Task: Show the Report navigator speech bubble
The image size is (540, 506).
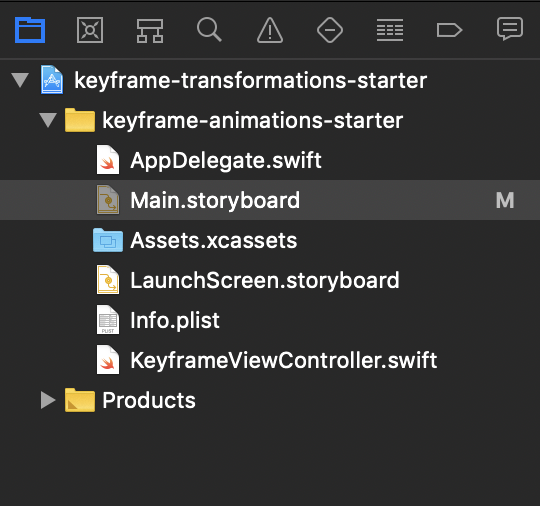Action: pyautogui.click(x=510, y=29)
